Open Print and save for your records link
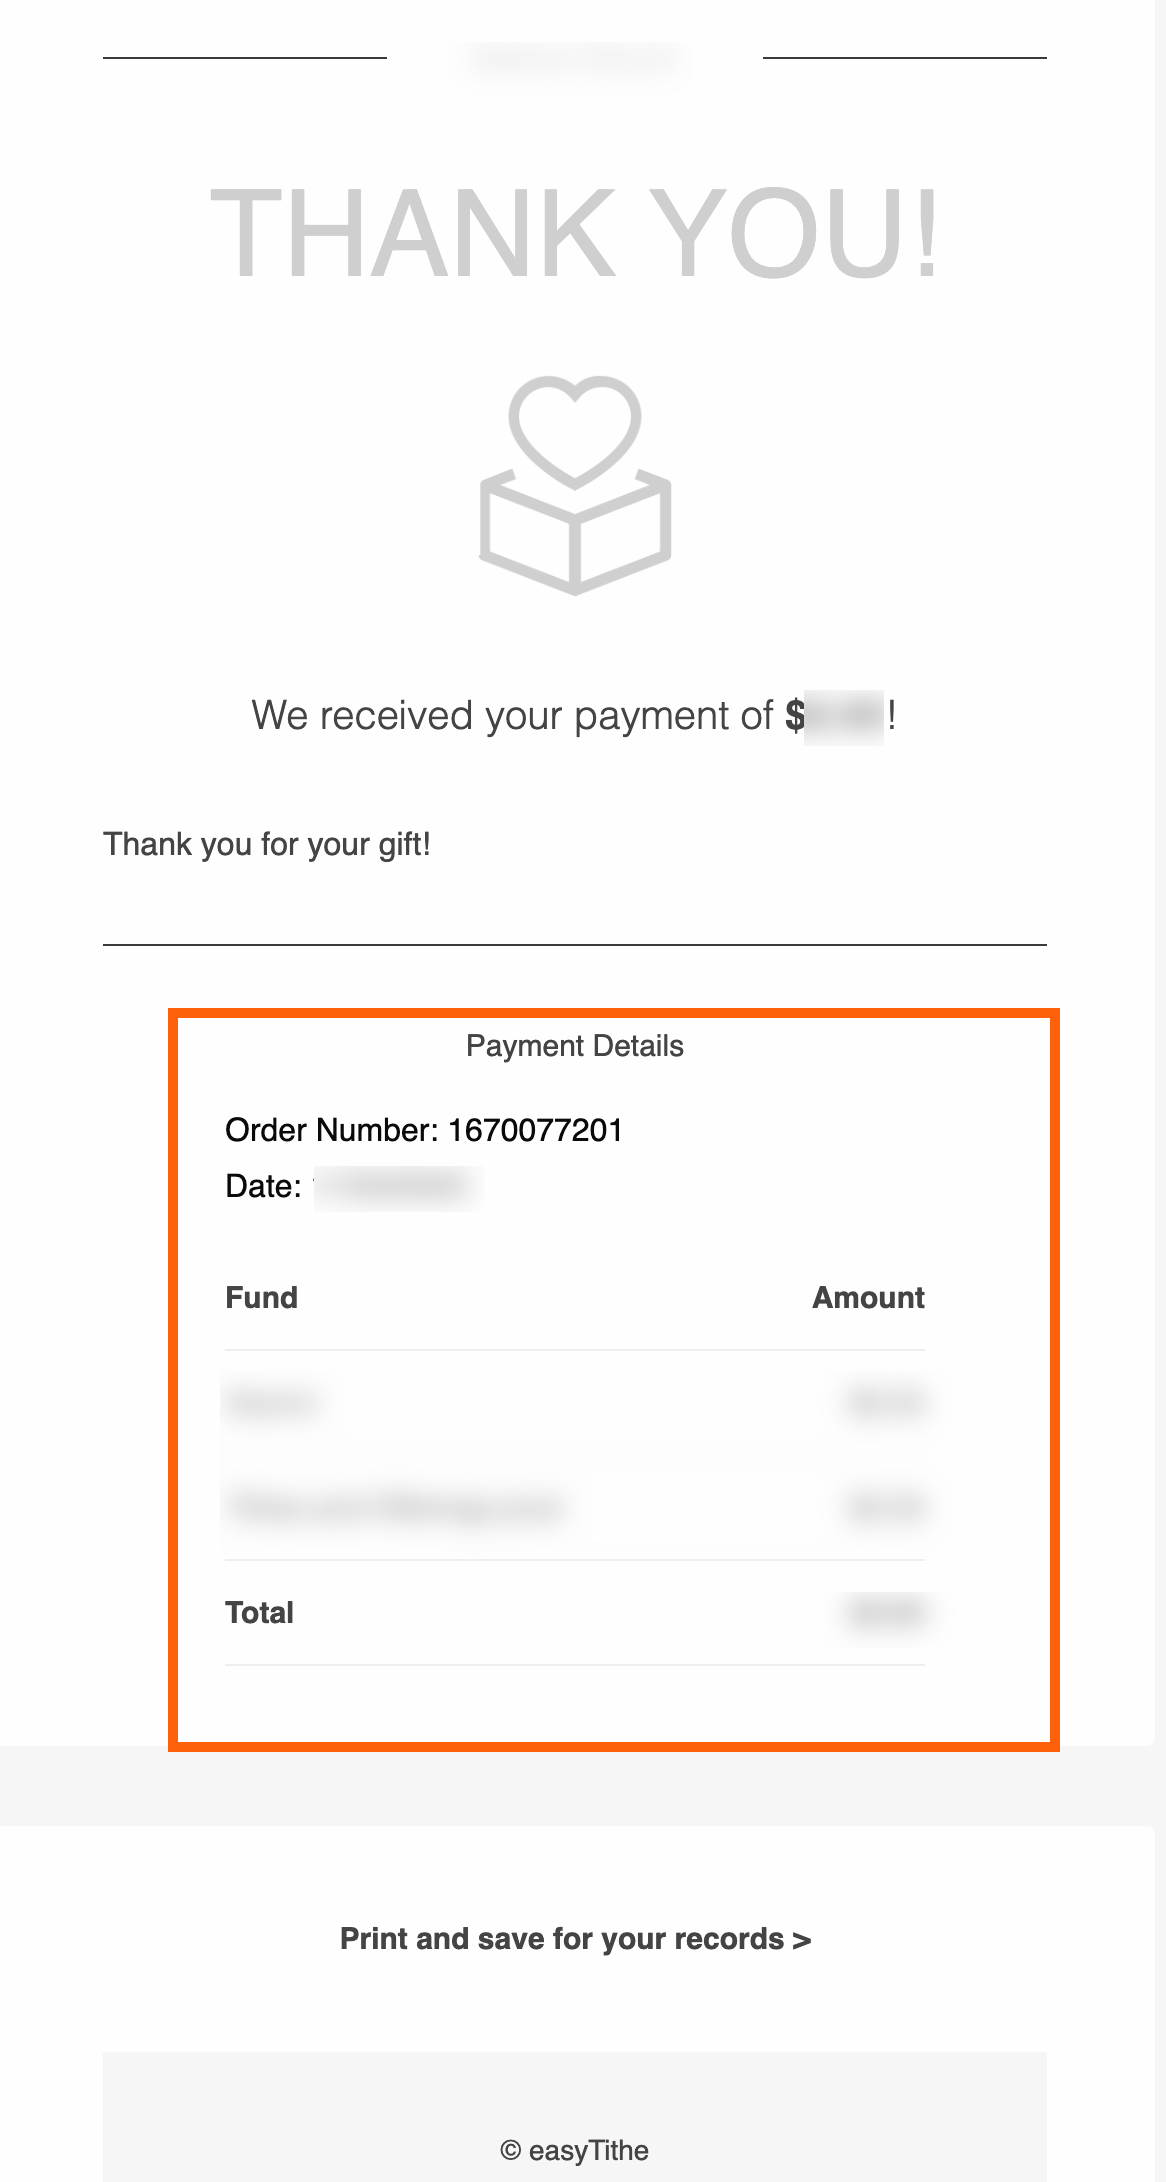 (x=575, y=1939)
